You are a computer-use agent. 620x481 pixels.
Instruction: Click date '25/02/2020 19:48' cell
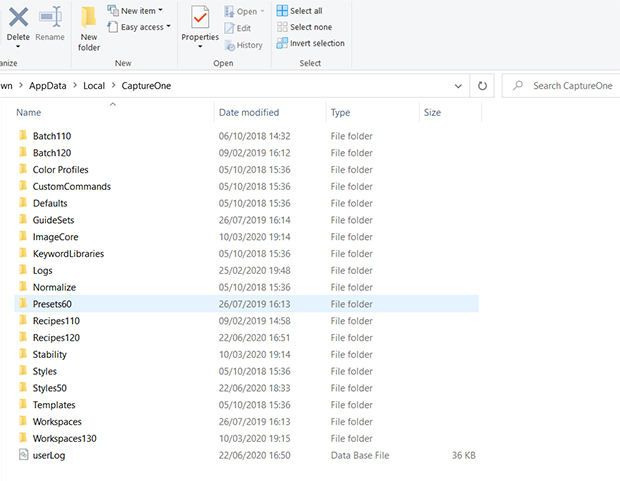[x=255, y=271]
